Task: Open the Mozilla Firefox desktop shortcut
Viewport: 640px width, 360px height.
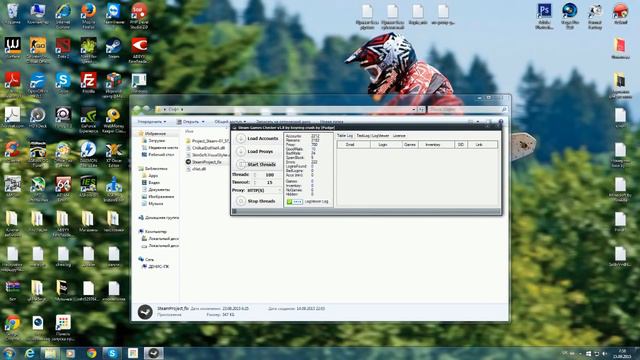Action: tap(88, 16)
